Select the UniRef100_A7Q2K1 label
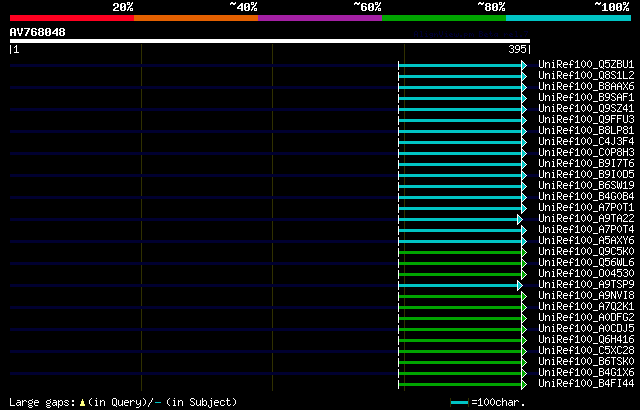Screen dimensions: 640x410 (x=586, y=307)
